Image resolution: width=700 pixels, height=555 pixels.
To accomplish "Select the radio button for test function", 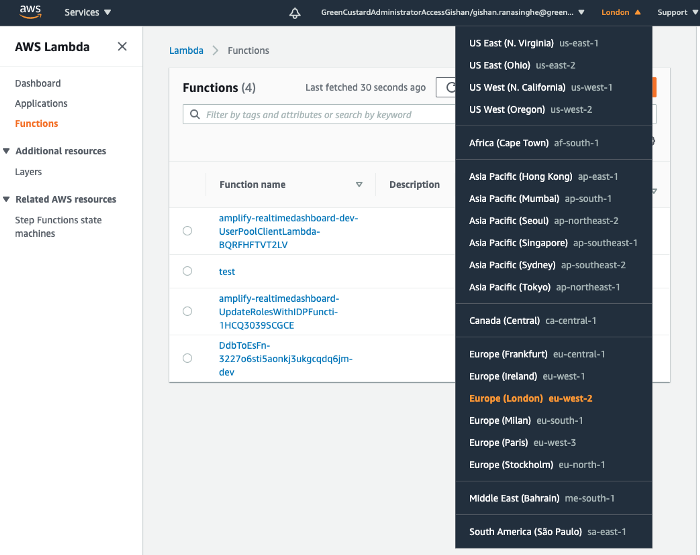I will coord(187,271).
